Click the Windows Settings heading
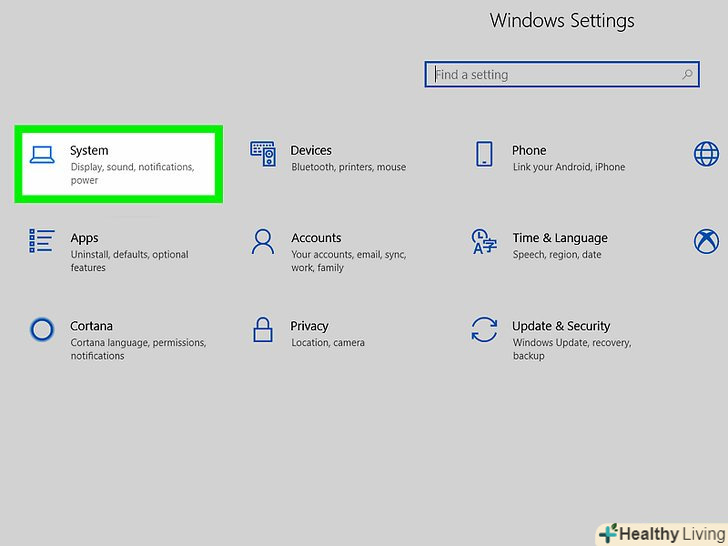The image size is (728, 546). (x=562, y=21)
